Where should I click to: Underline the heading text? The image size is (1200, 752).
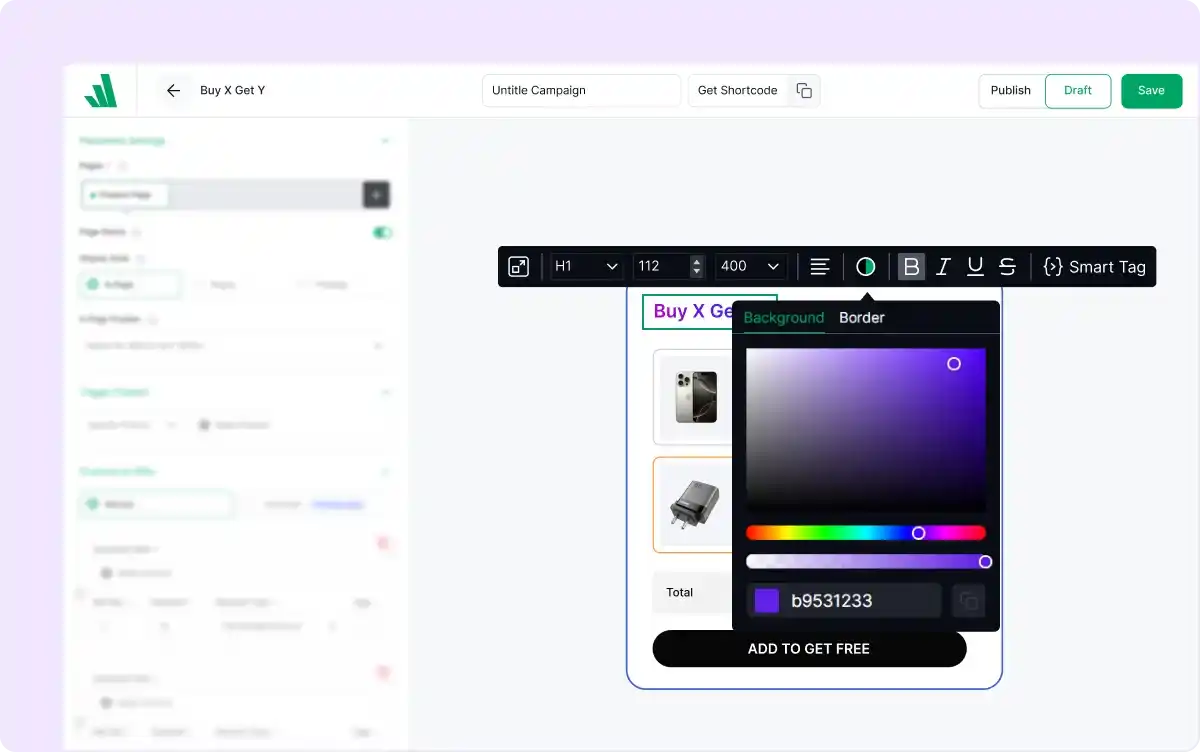pyautogui.click(x=975, y=266)
